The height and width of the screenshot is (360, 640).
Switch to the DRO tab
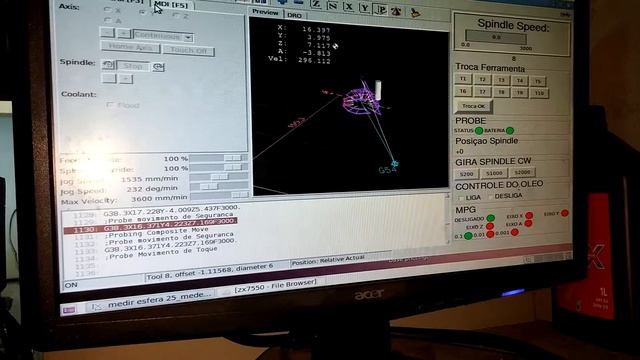294,15
